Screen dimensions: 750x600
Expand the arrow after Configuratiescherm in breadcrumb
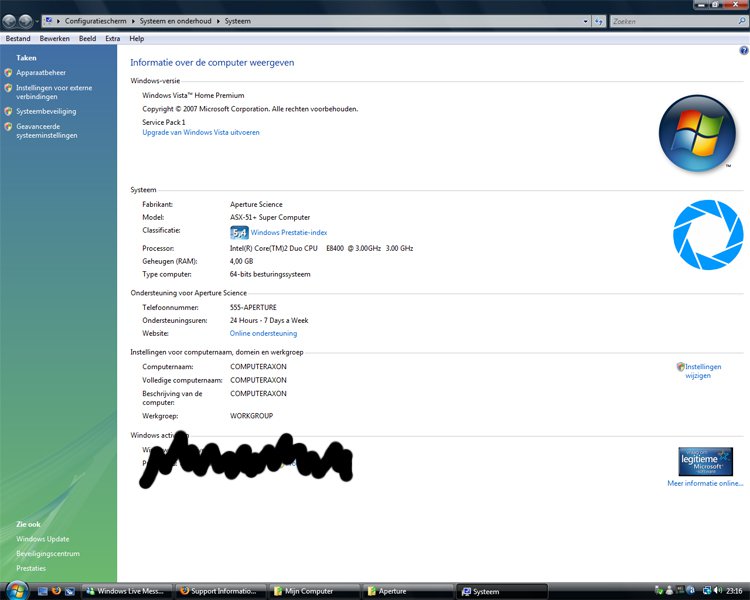(x=133, y=21)
